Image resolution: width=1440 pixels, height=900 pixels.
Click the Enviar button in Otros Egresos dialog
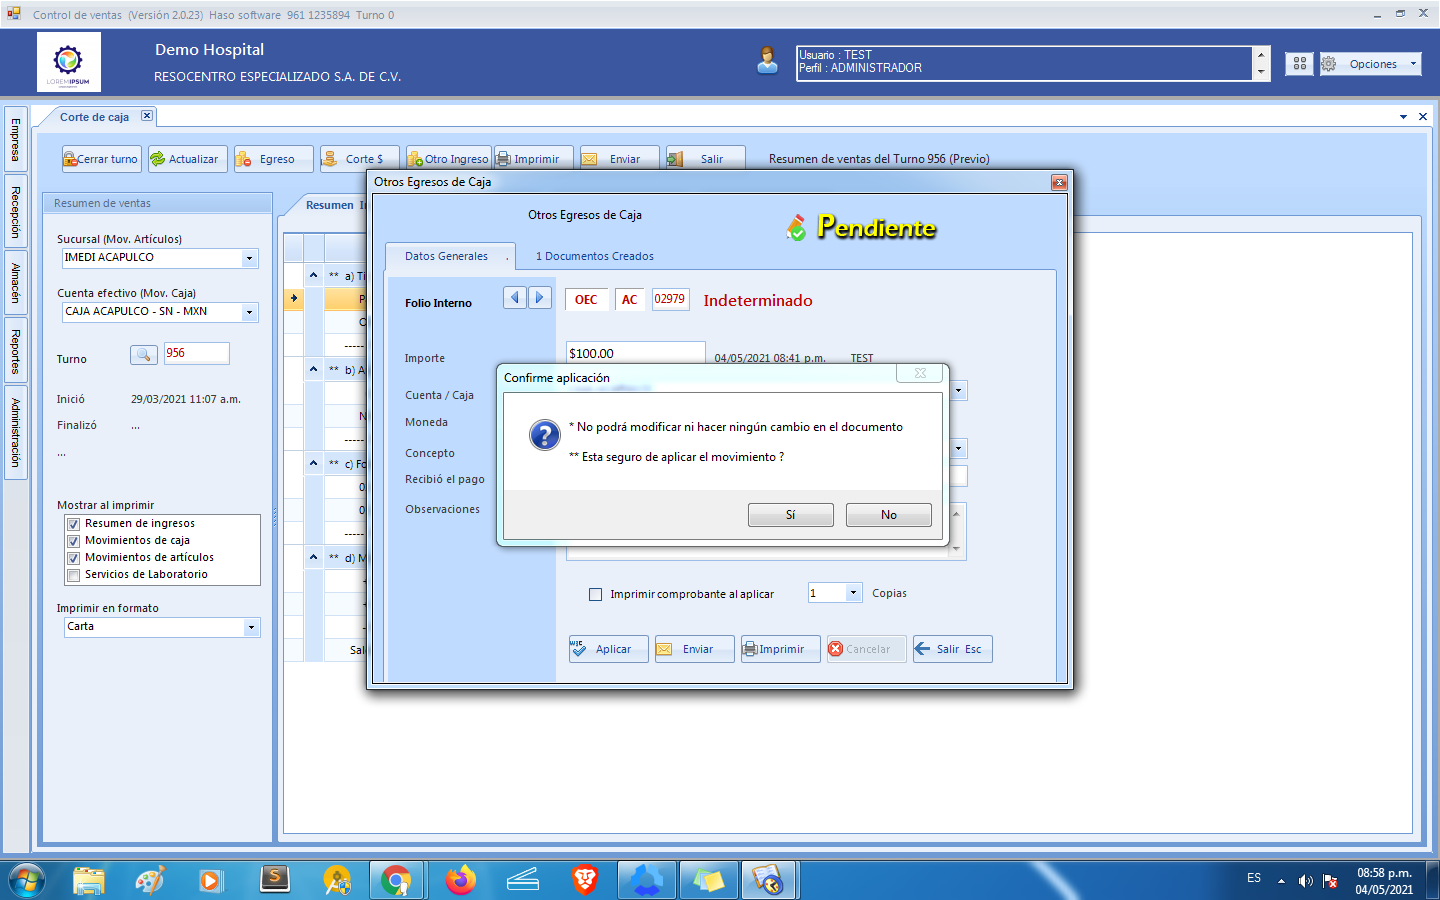click(695, 649)
